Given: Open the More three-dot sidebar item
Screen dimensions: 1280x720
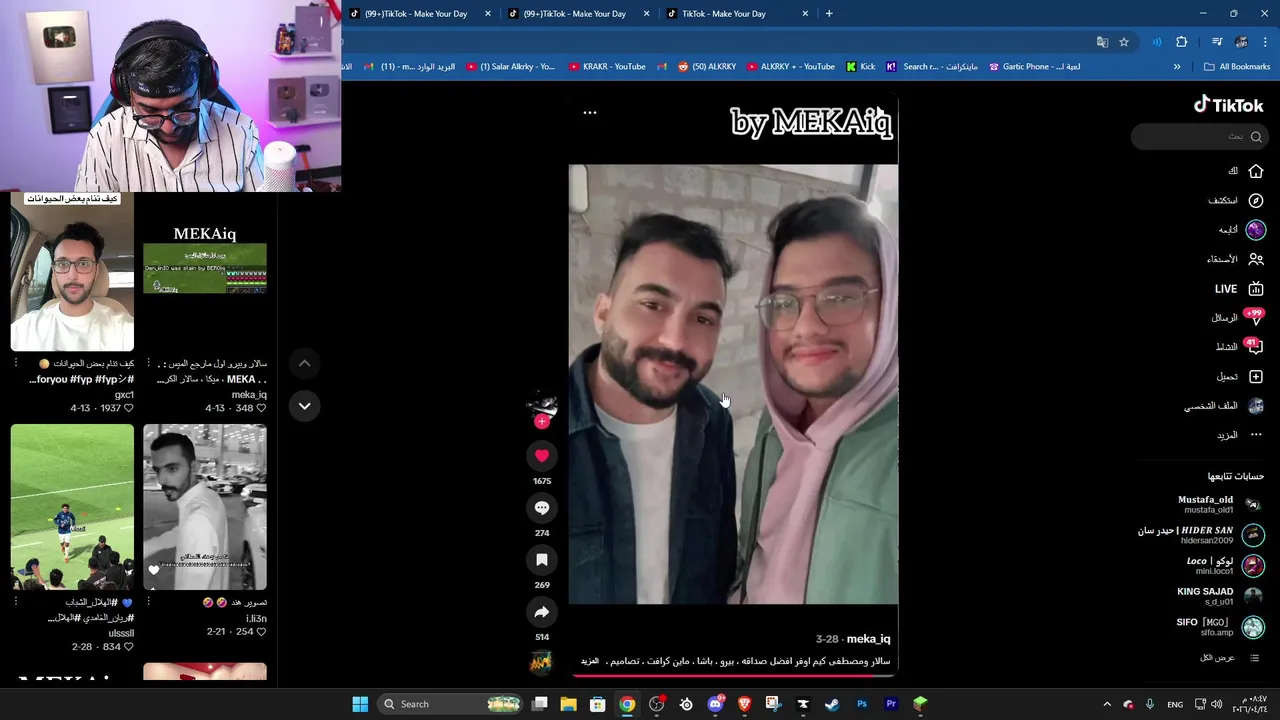Looking at the screenshot, I should click(x=1256, y=435).
